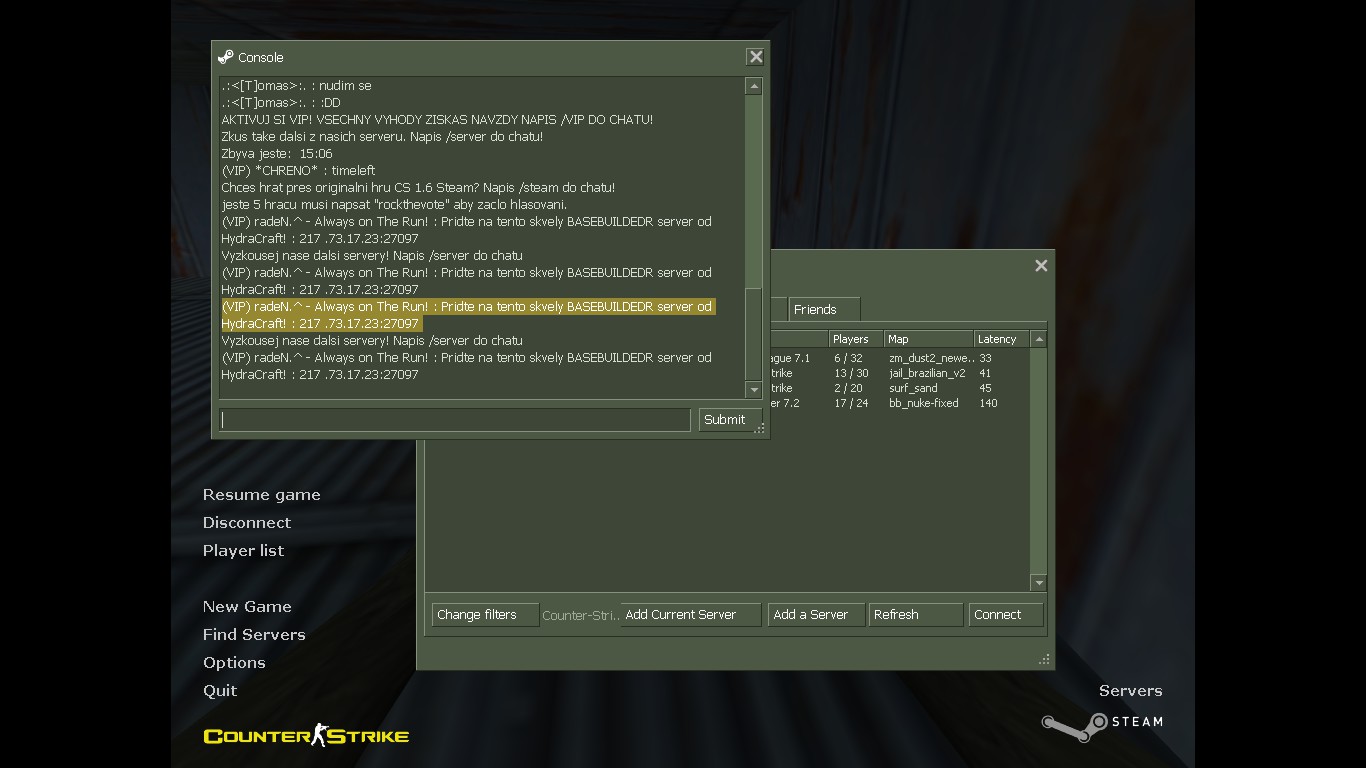Click the '(VIP) *CHRENO* : timeleft' line
Image resolution: width=1366 pixels, height=768 pixels.
(x=298, y=171)
